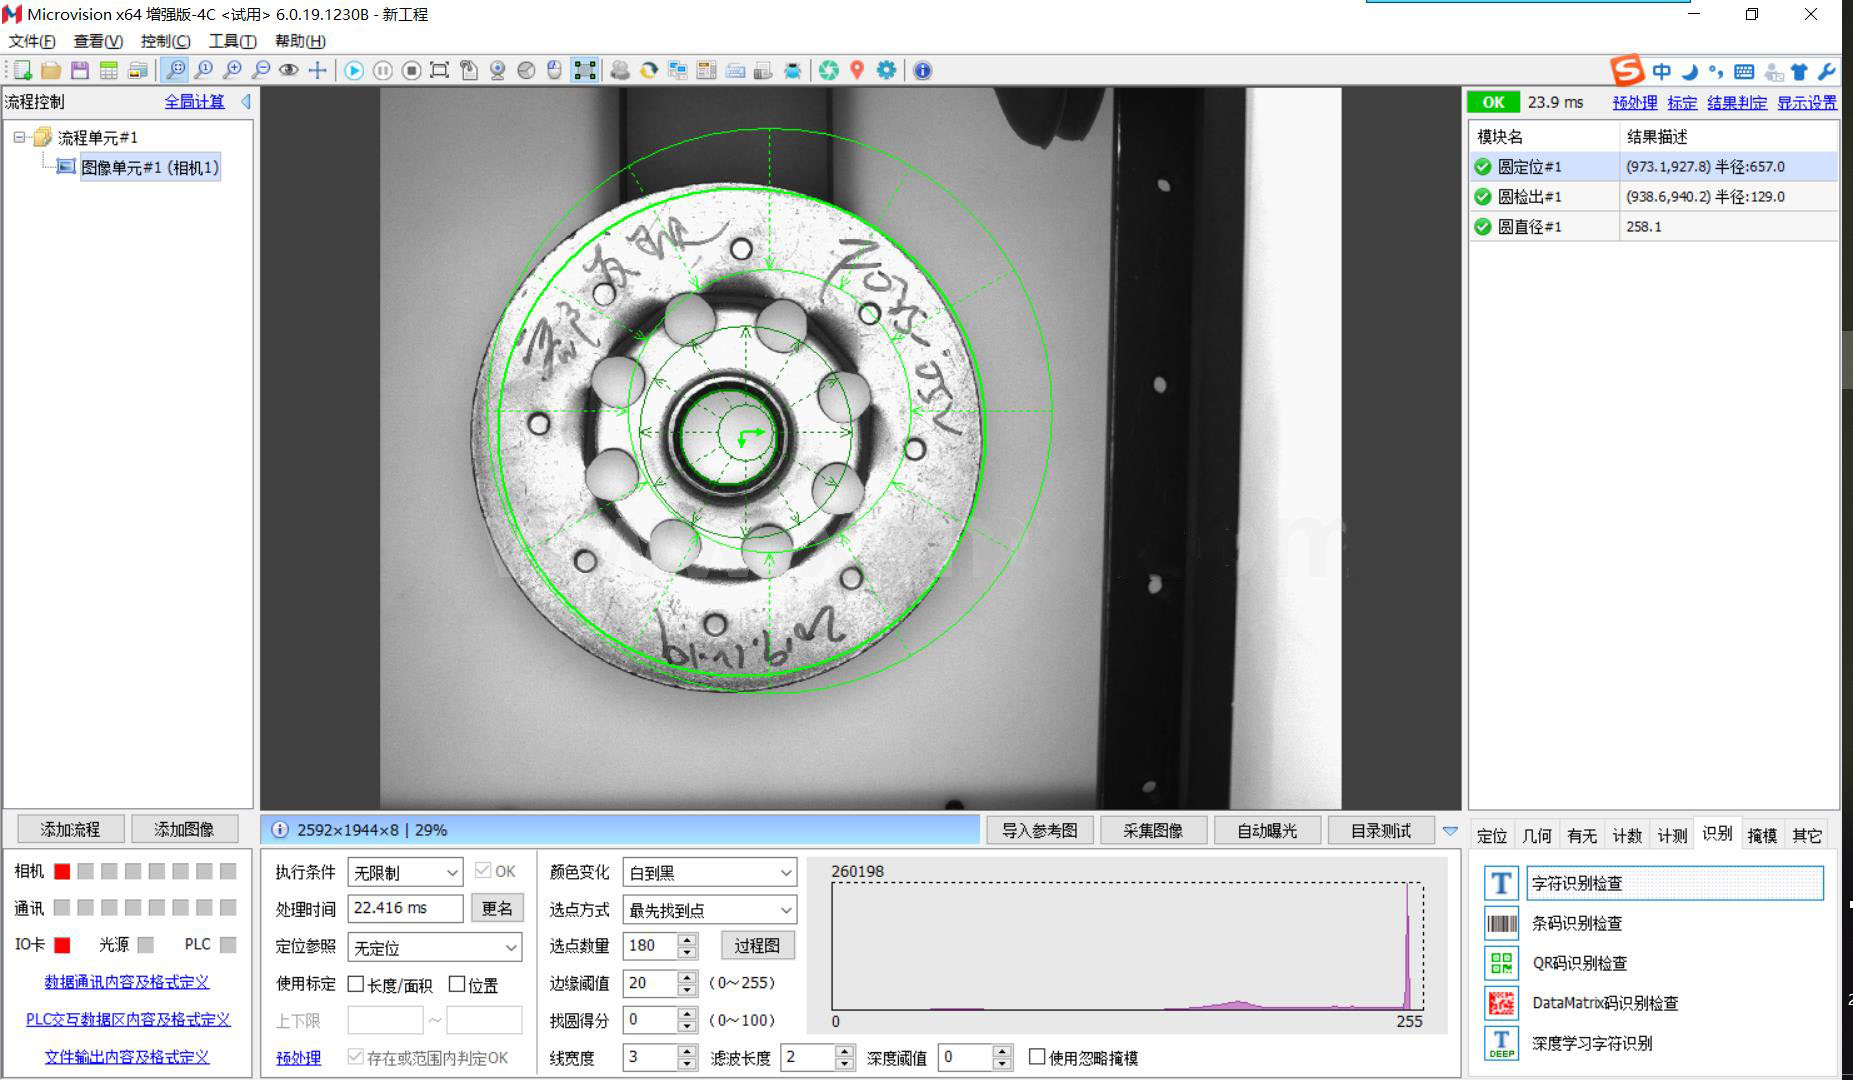Select 字符识别检查 tool with T icon

click(1653, 883)
